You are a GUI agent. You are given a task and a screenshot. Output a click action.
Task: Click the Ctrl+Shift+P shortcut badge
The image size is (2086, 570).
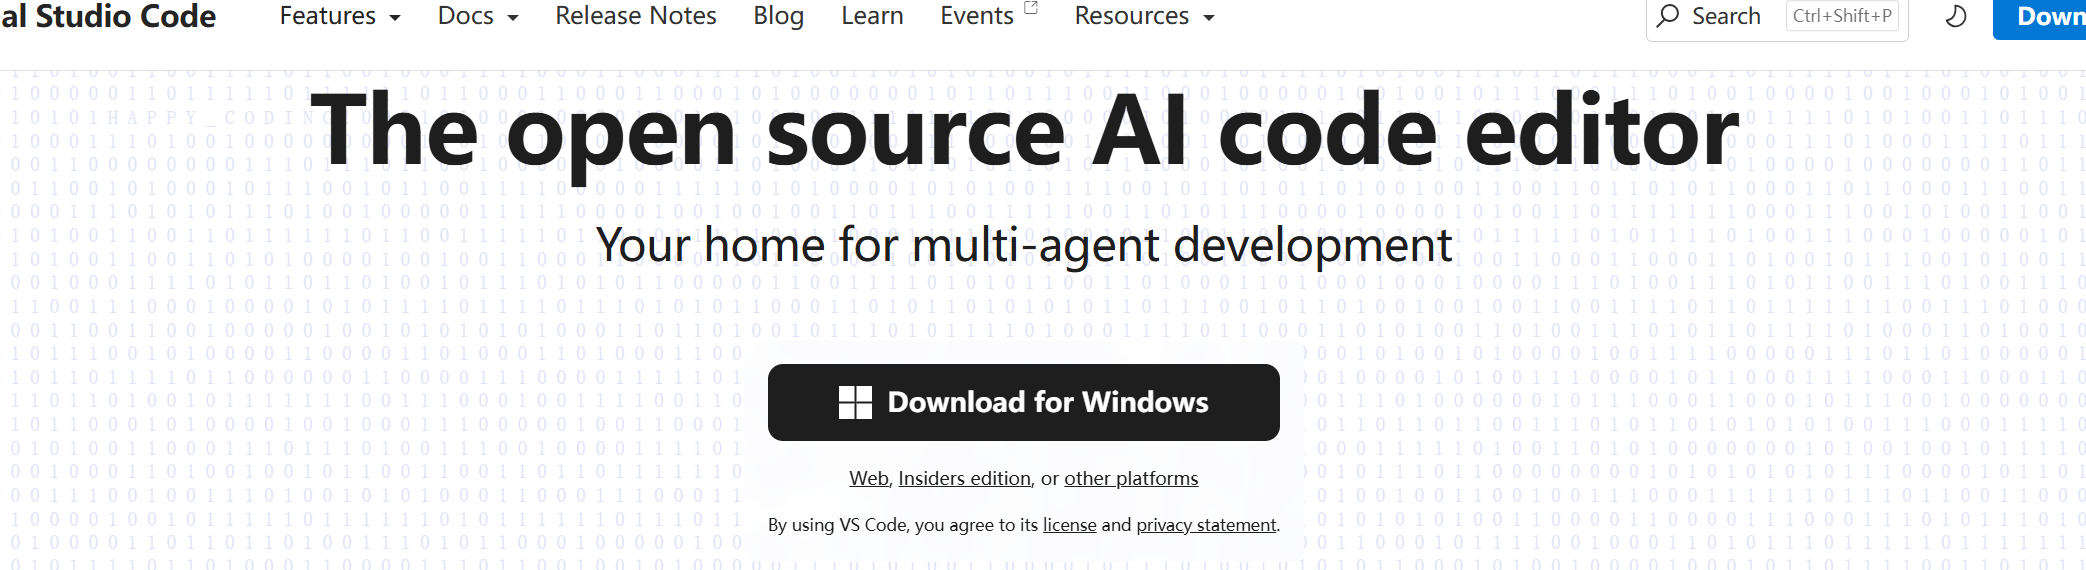pyautogui.click(x=1842, y=16)
